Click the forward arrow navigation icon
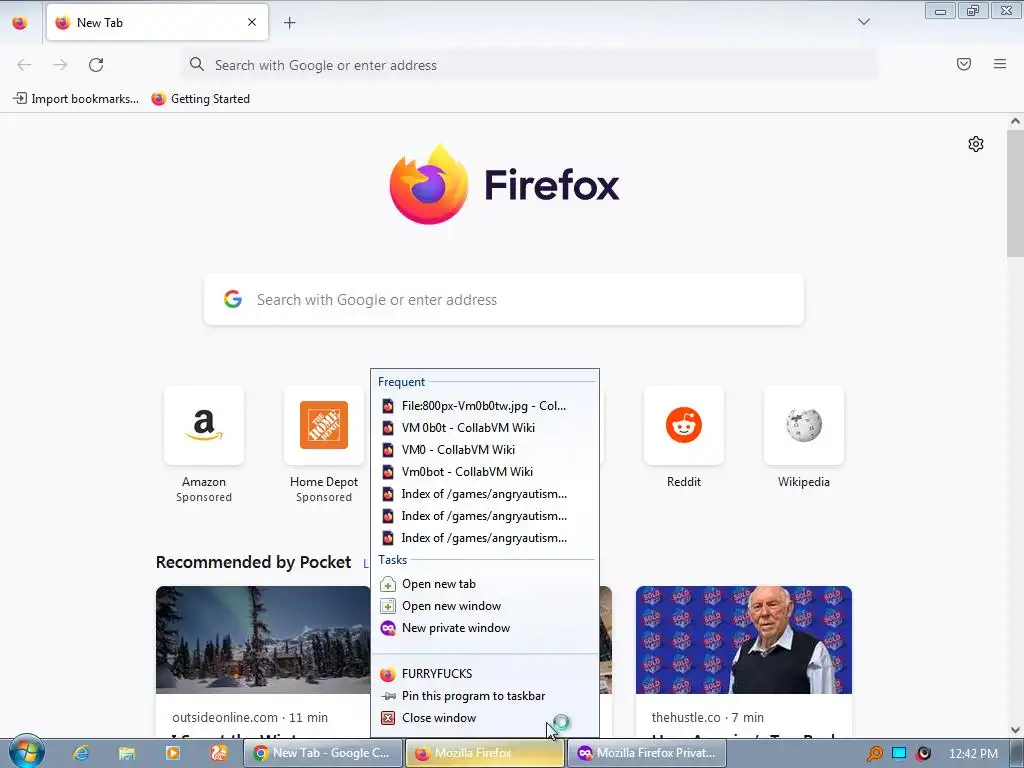The width and height of the screenshot is (1024, 768). pyautogui.click(x=60, y=65)
